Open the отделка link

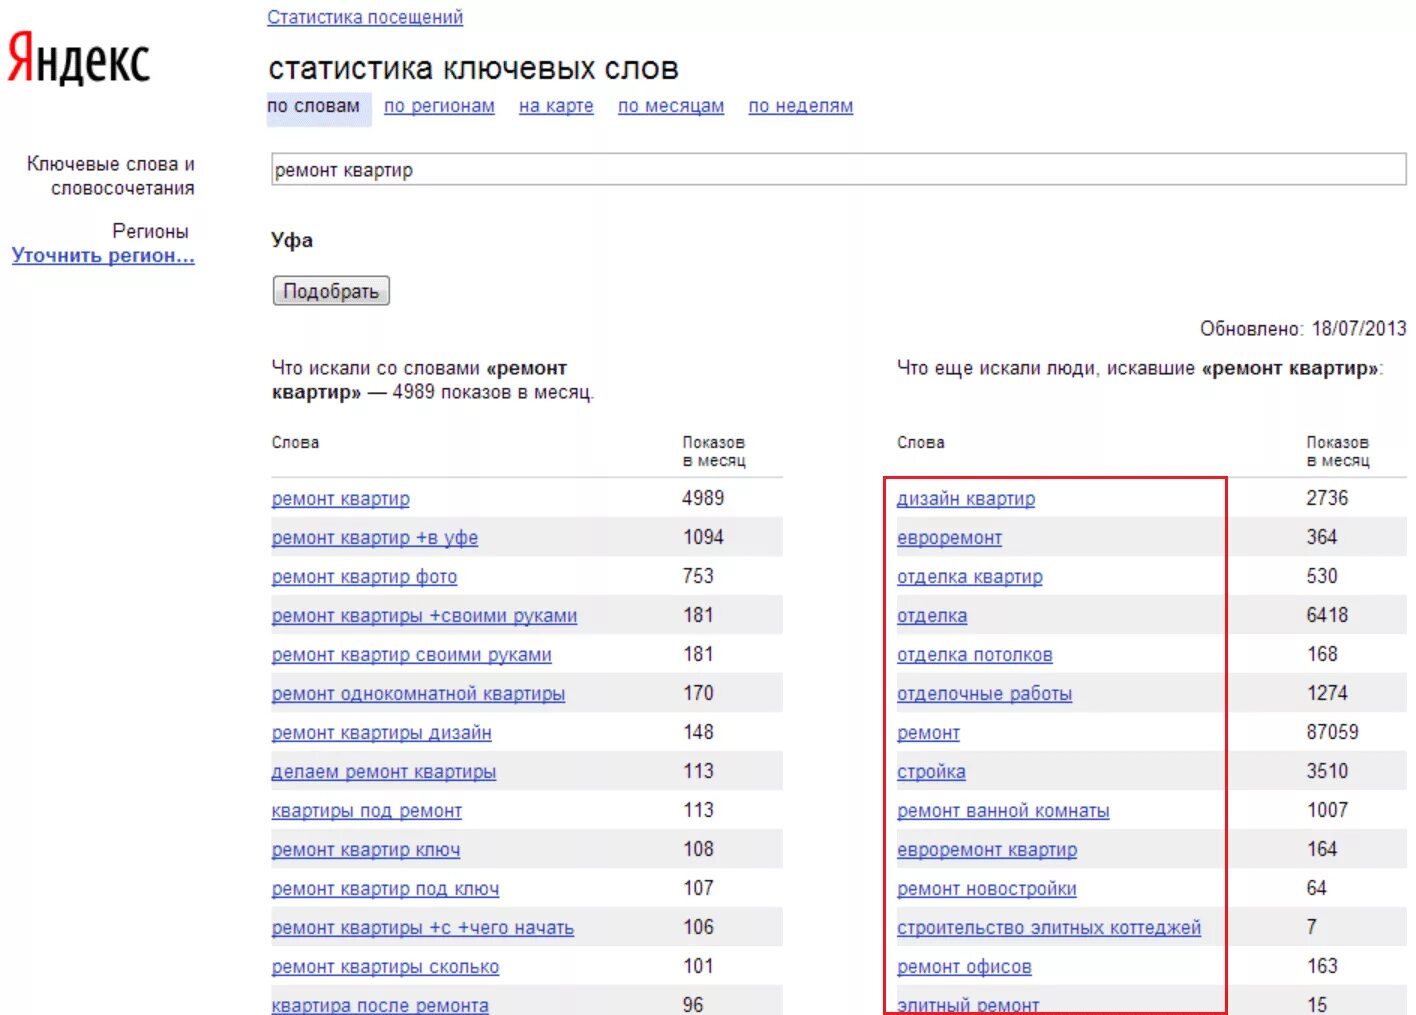tap(932, 615)
